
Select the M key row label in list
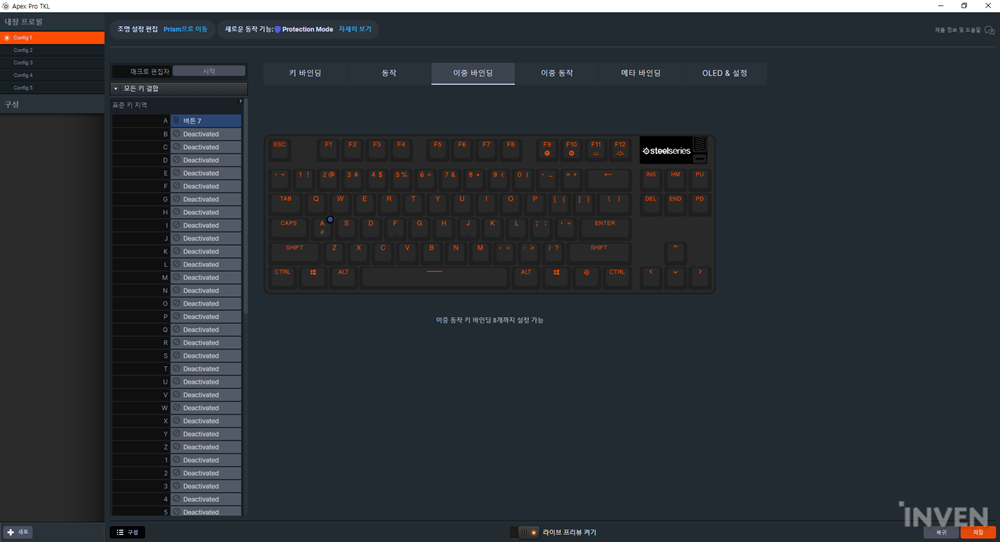(141, 277)
